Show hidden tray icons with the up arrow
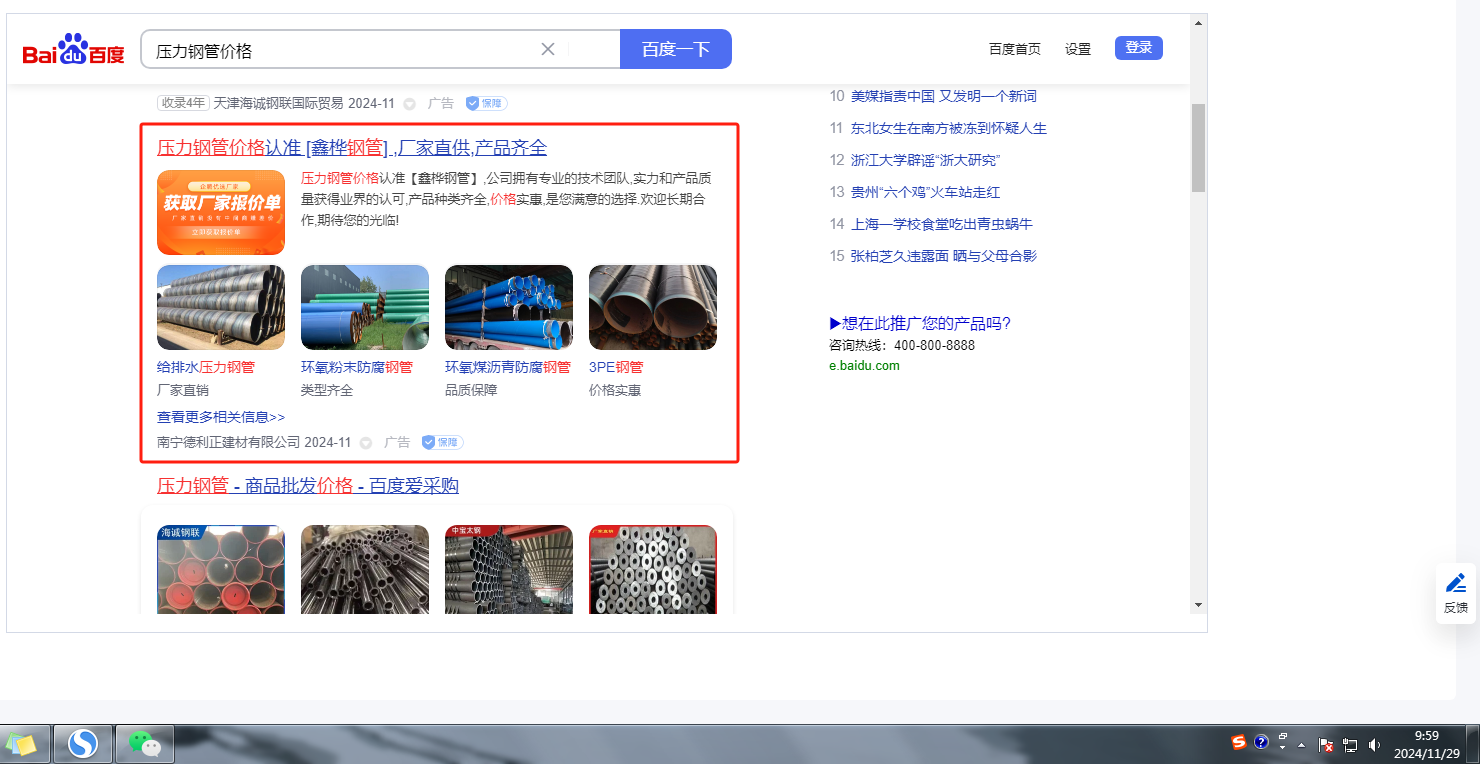Screen dimensions: 1480x764 coord(1301,745)
